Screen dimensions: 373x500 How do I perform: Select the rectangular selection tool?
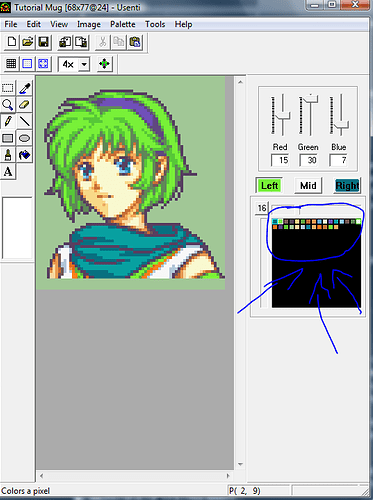pos(8,88)
